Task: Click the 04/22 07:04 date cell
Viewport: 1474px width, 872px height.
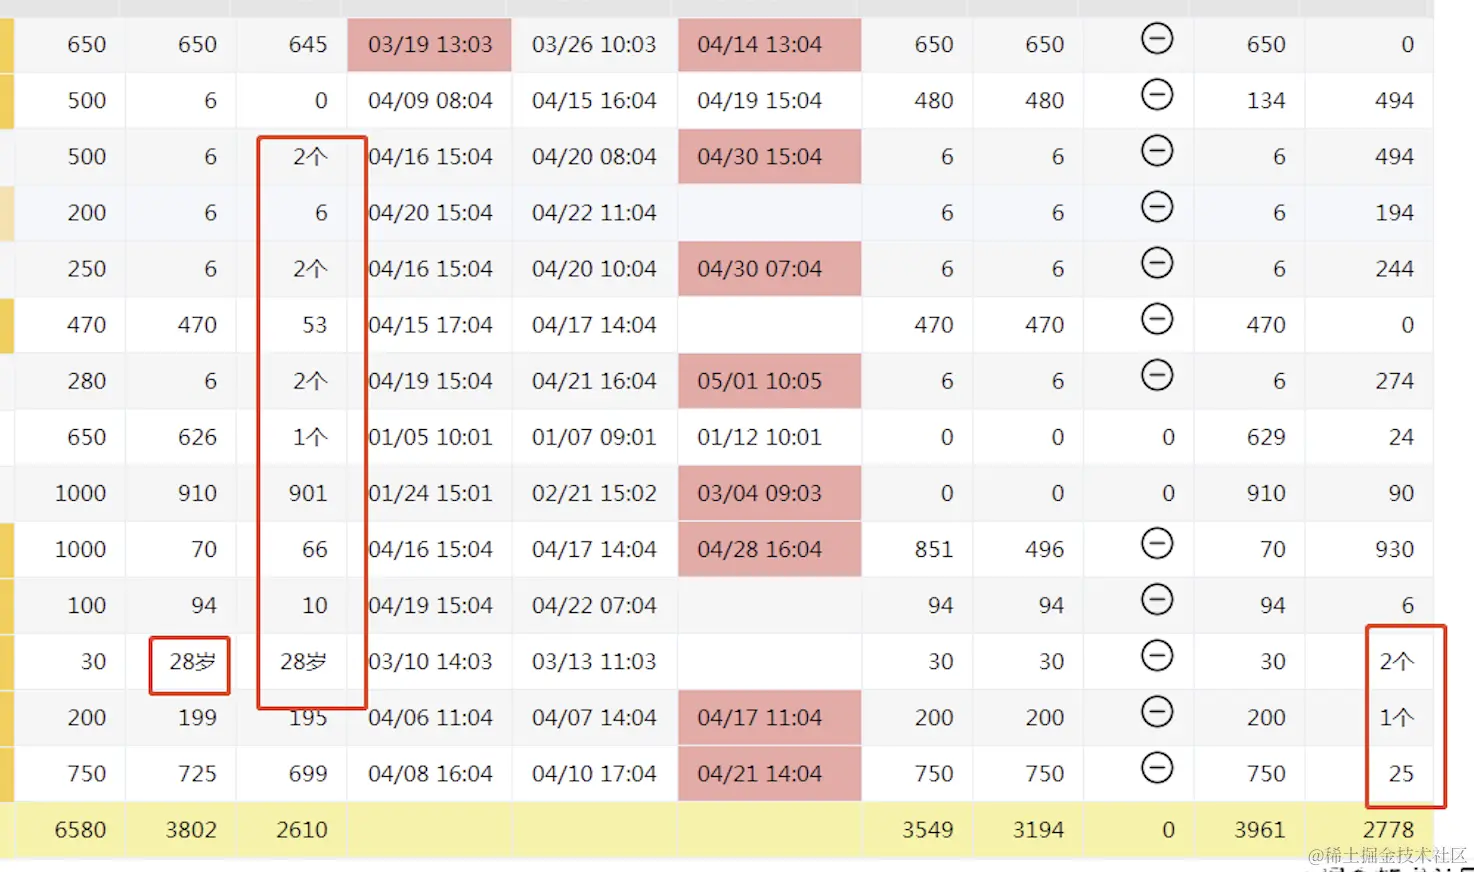Action: coord(594,605)
